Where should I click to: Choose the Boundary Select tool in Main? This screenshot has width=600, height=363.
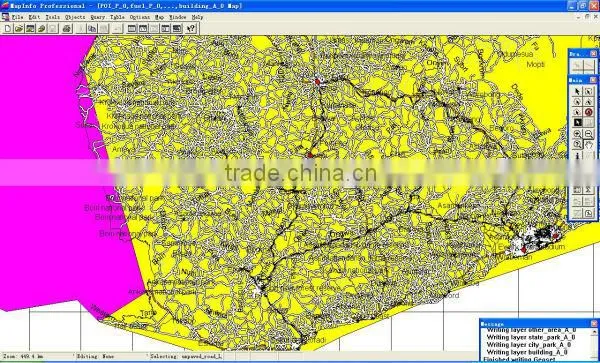coord(577,112)
